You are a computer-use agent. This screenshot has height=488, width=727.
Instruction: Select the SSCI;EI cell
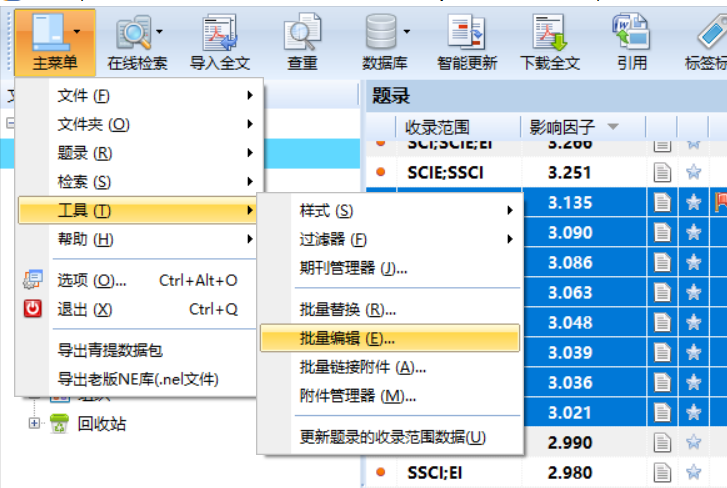tap(434, 473)
